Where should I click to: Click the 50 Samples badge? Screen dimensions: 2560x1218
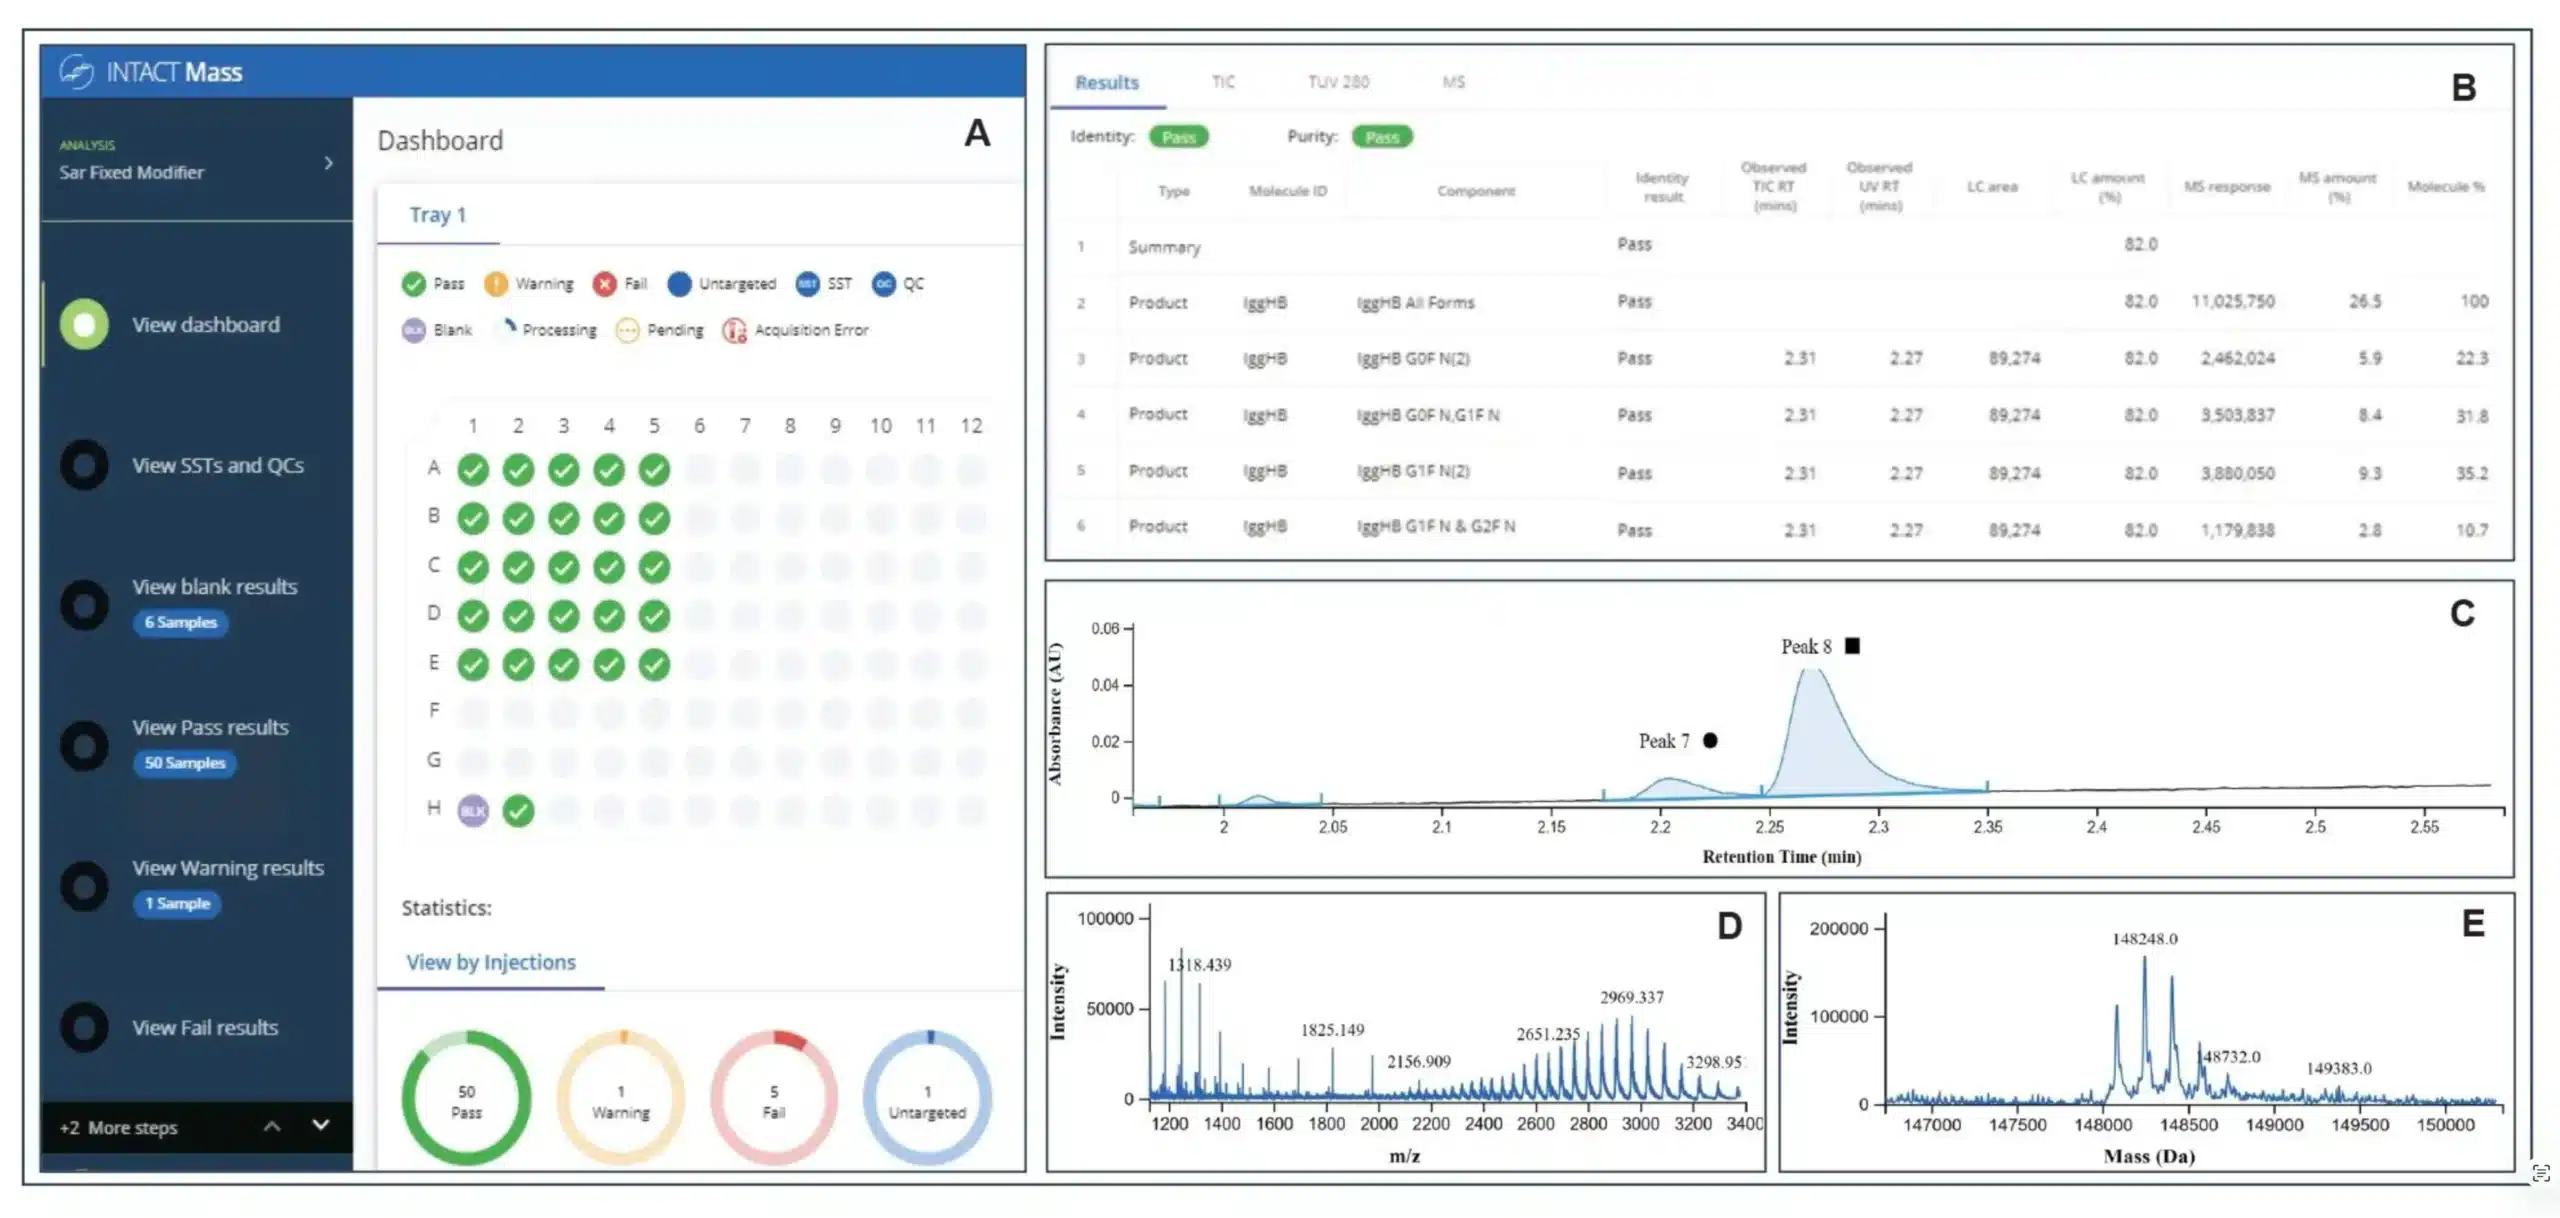point(184,763)
